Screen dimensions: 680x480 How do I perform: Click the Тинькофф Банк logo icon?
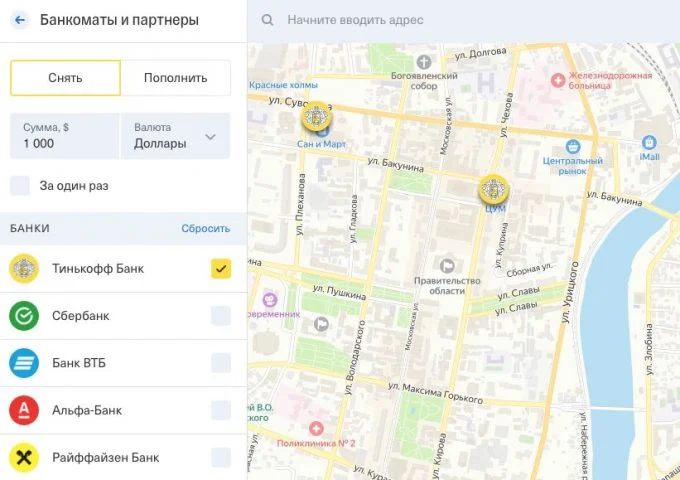(24, 268)
